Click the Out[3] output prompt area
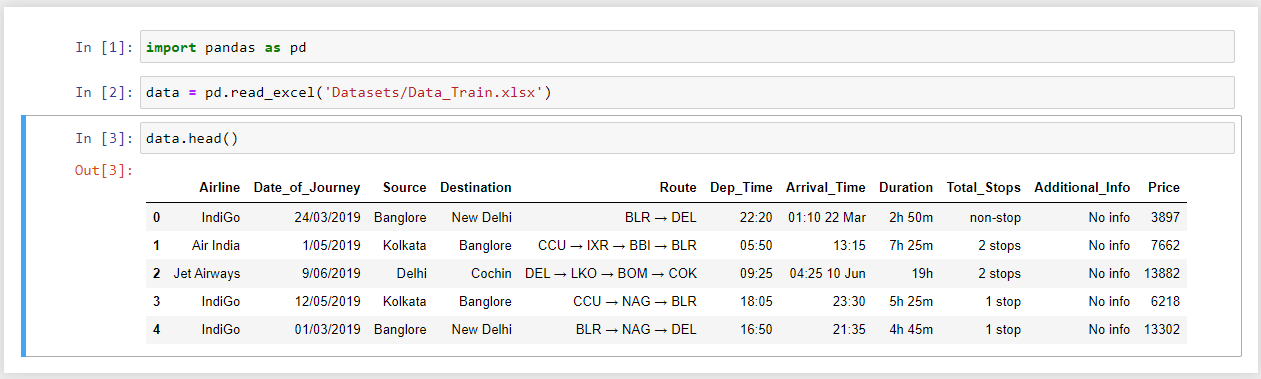The height and width of the screenshot is (379, 1261). point(104,170)
